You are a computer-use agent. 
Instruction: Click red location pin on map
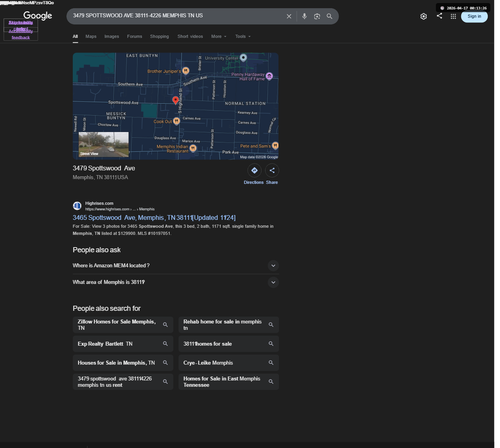click(176, 100)
